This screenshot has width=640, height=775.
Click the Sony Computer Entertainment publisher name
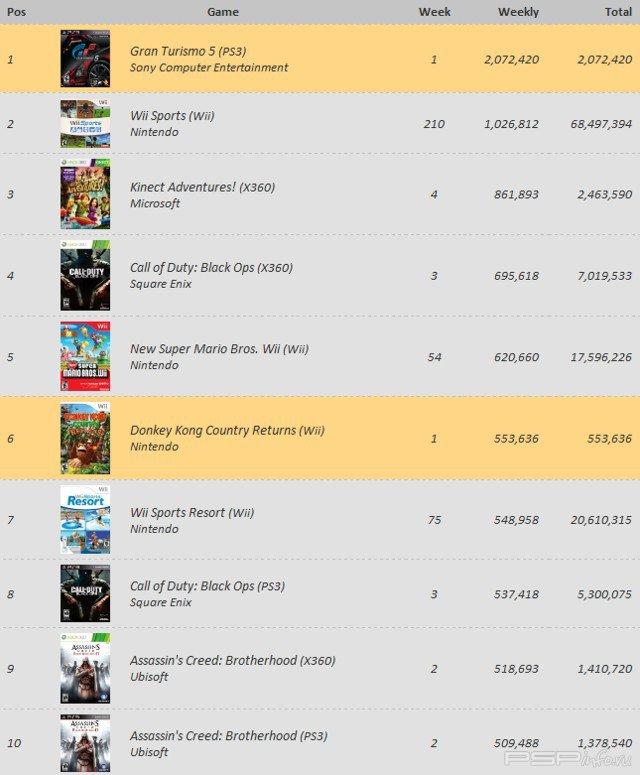(x=209, y=68)
